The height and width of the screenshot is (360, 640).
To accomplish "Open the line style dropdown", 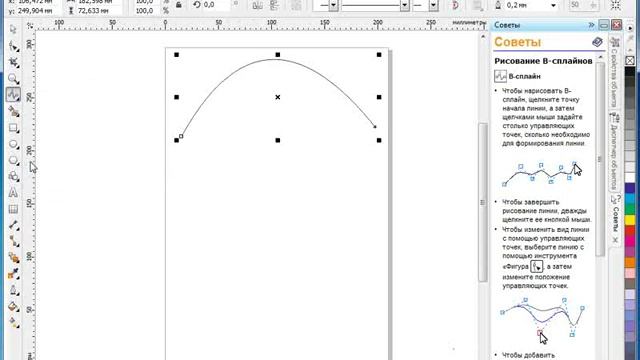I will point(404,5).
